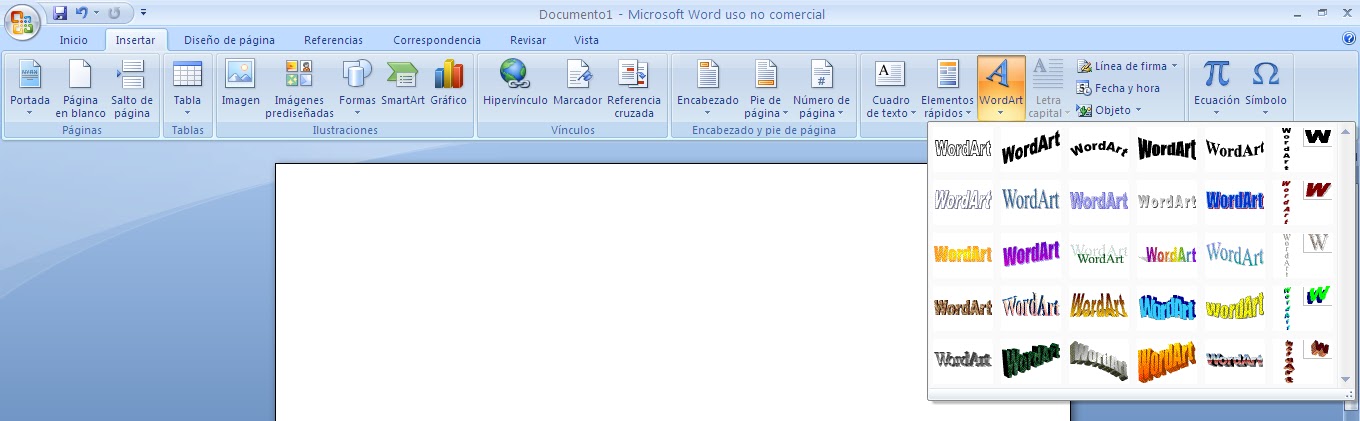The width and height of the screenshot is (1360, 421).
Task: Expand the Símbolo symbol menu
Action: coord(1266,88)
